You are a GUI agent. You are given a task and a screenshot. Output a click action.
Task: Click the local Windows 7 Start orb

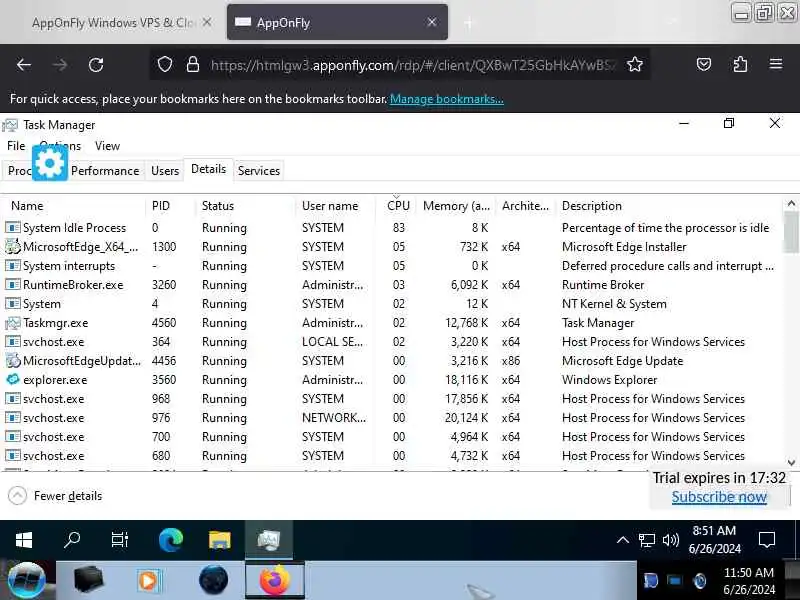coord(27,581)
